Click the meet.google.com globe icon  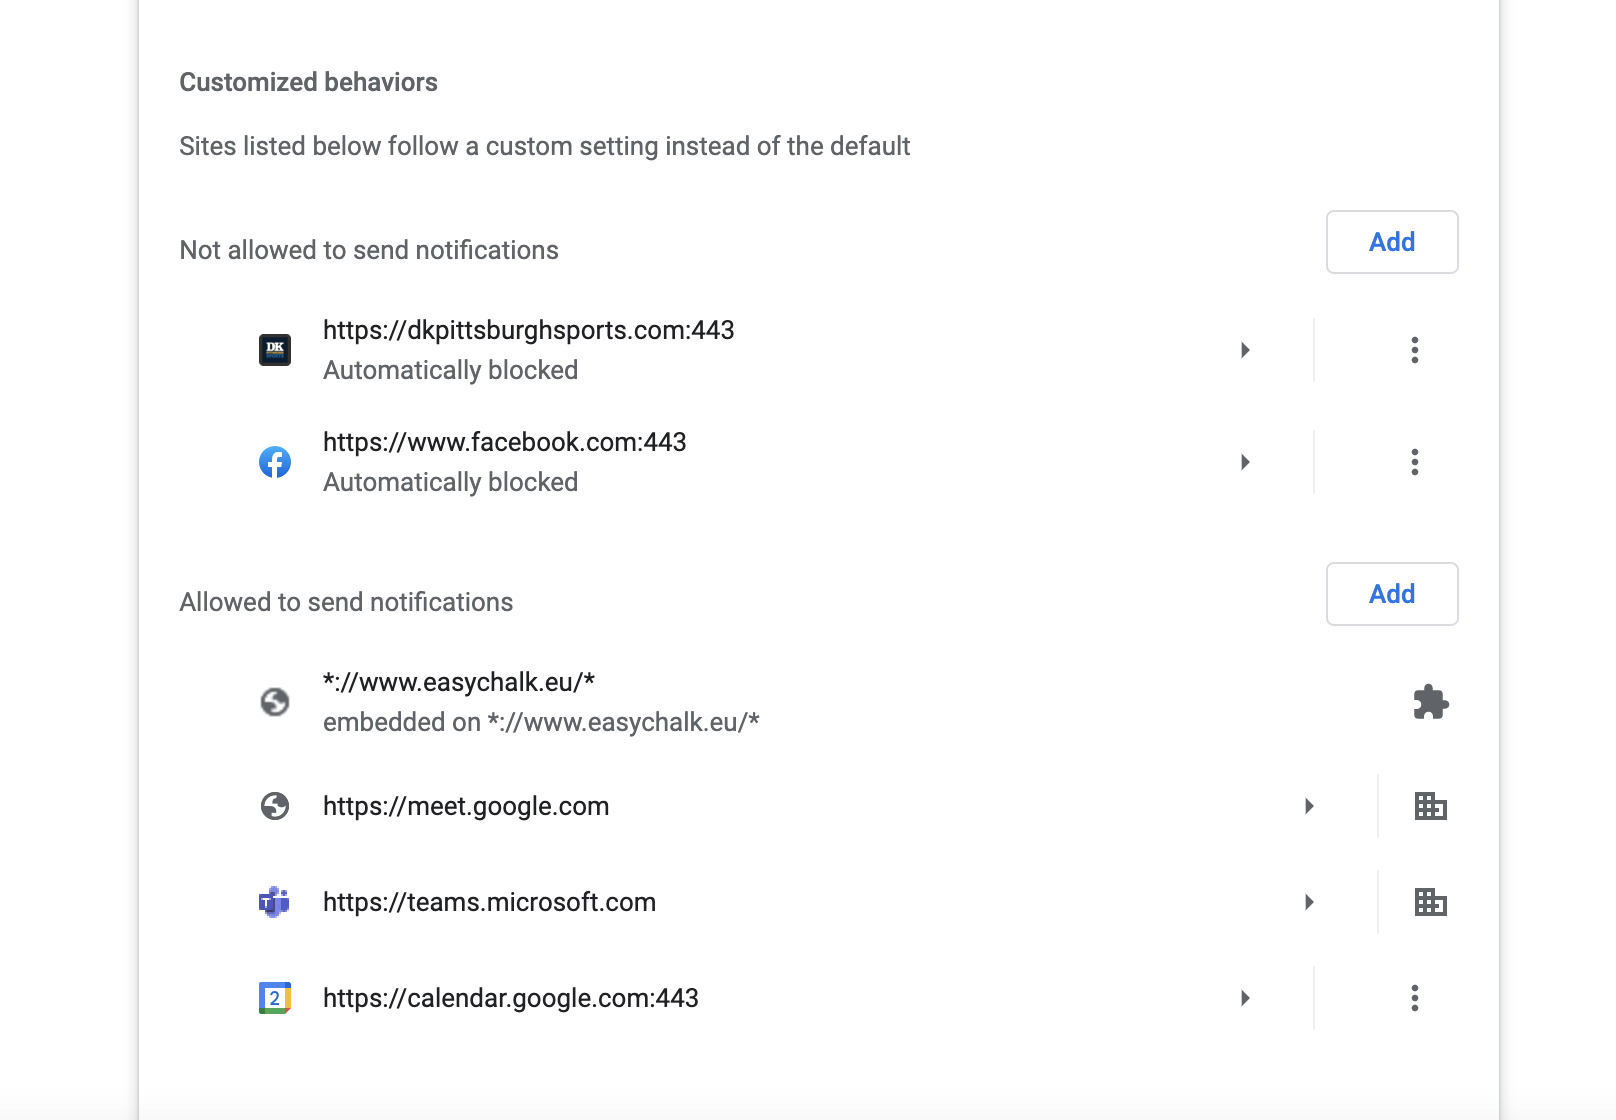click(x=275, y=806)
